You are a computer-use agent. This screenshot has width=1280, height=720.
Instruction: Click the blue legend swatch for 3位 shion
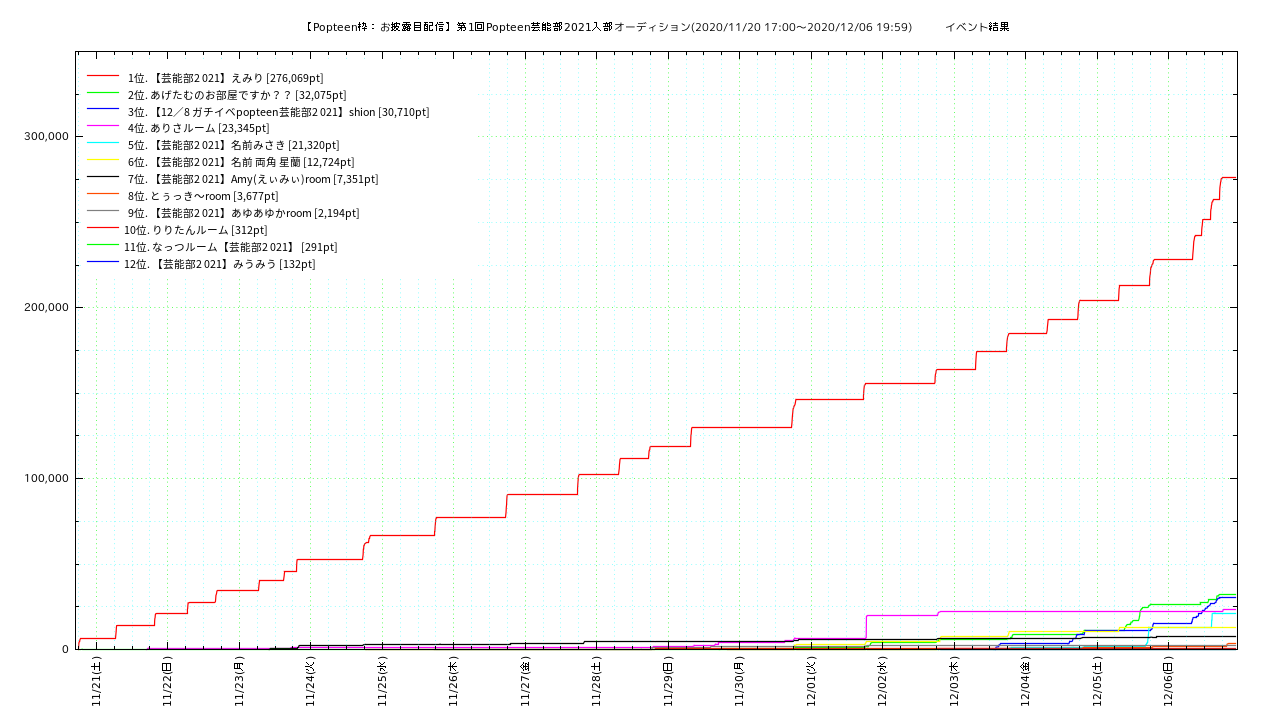tap(103, 111)
